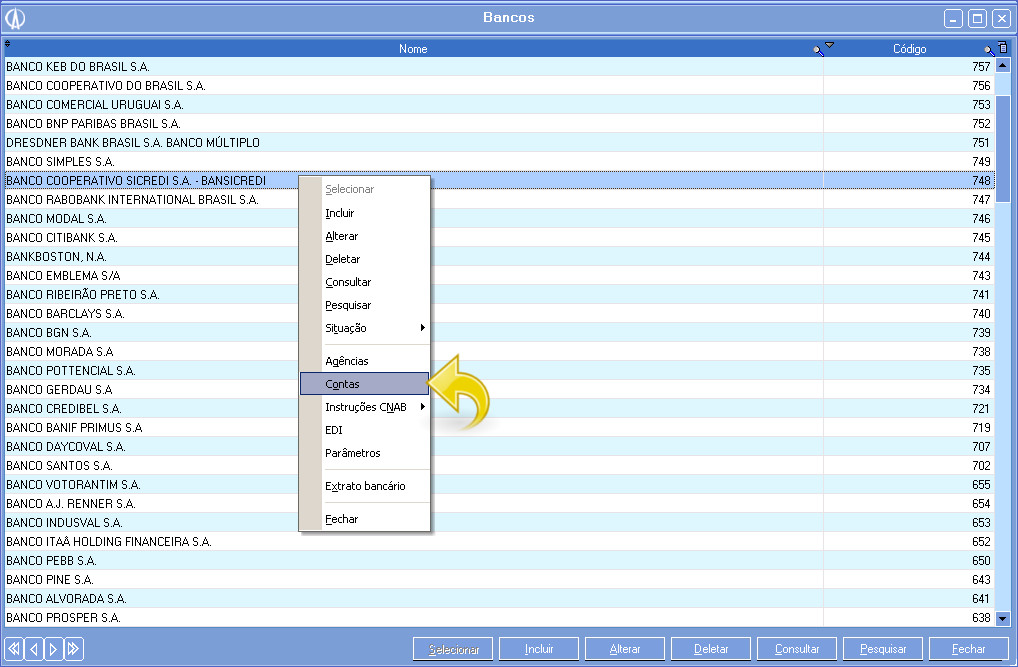Open Extrato bancário from the context menu
The image size is (1018, 667).
(365, 486)
